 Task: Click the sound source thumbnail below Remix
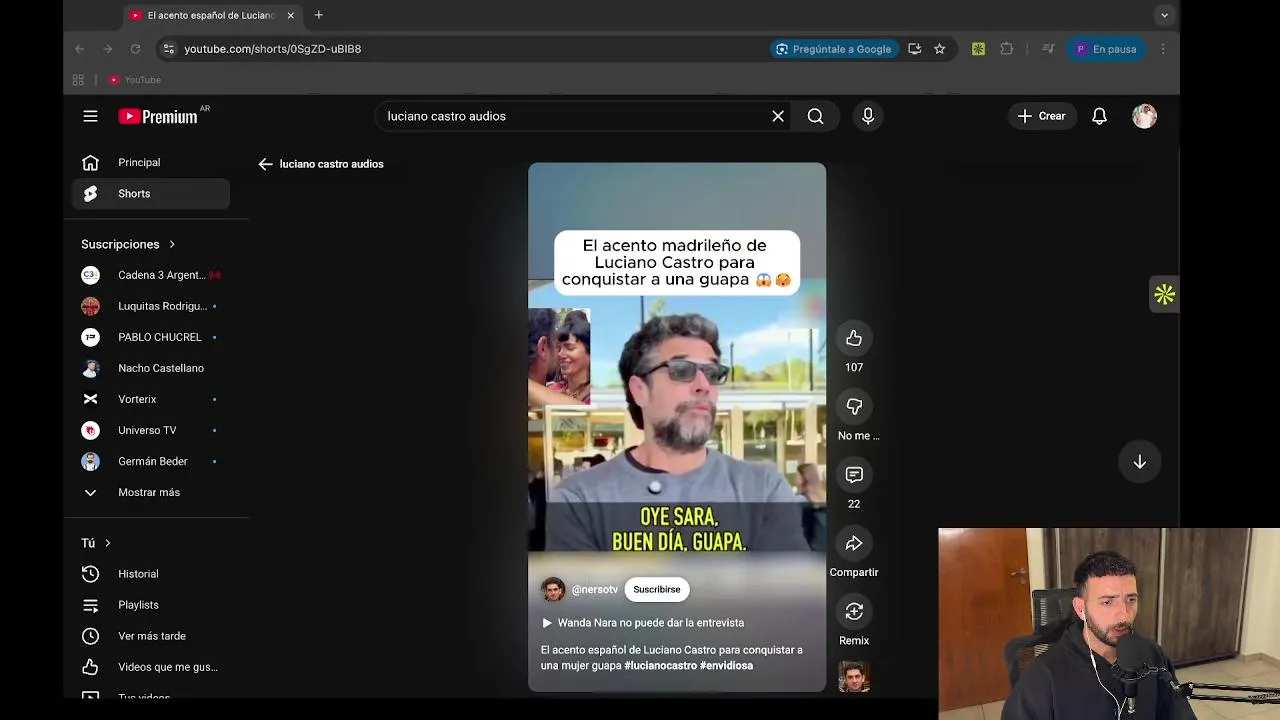(854, 677)
